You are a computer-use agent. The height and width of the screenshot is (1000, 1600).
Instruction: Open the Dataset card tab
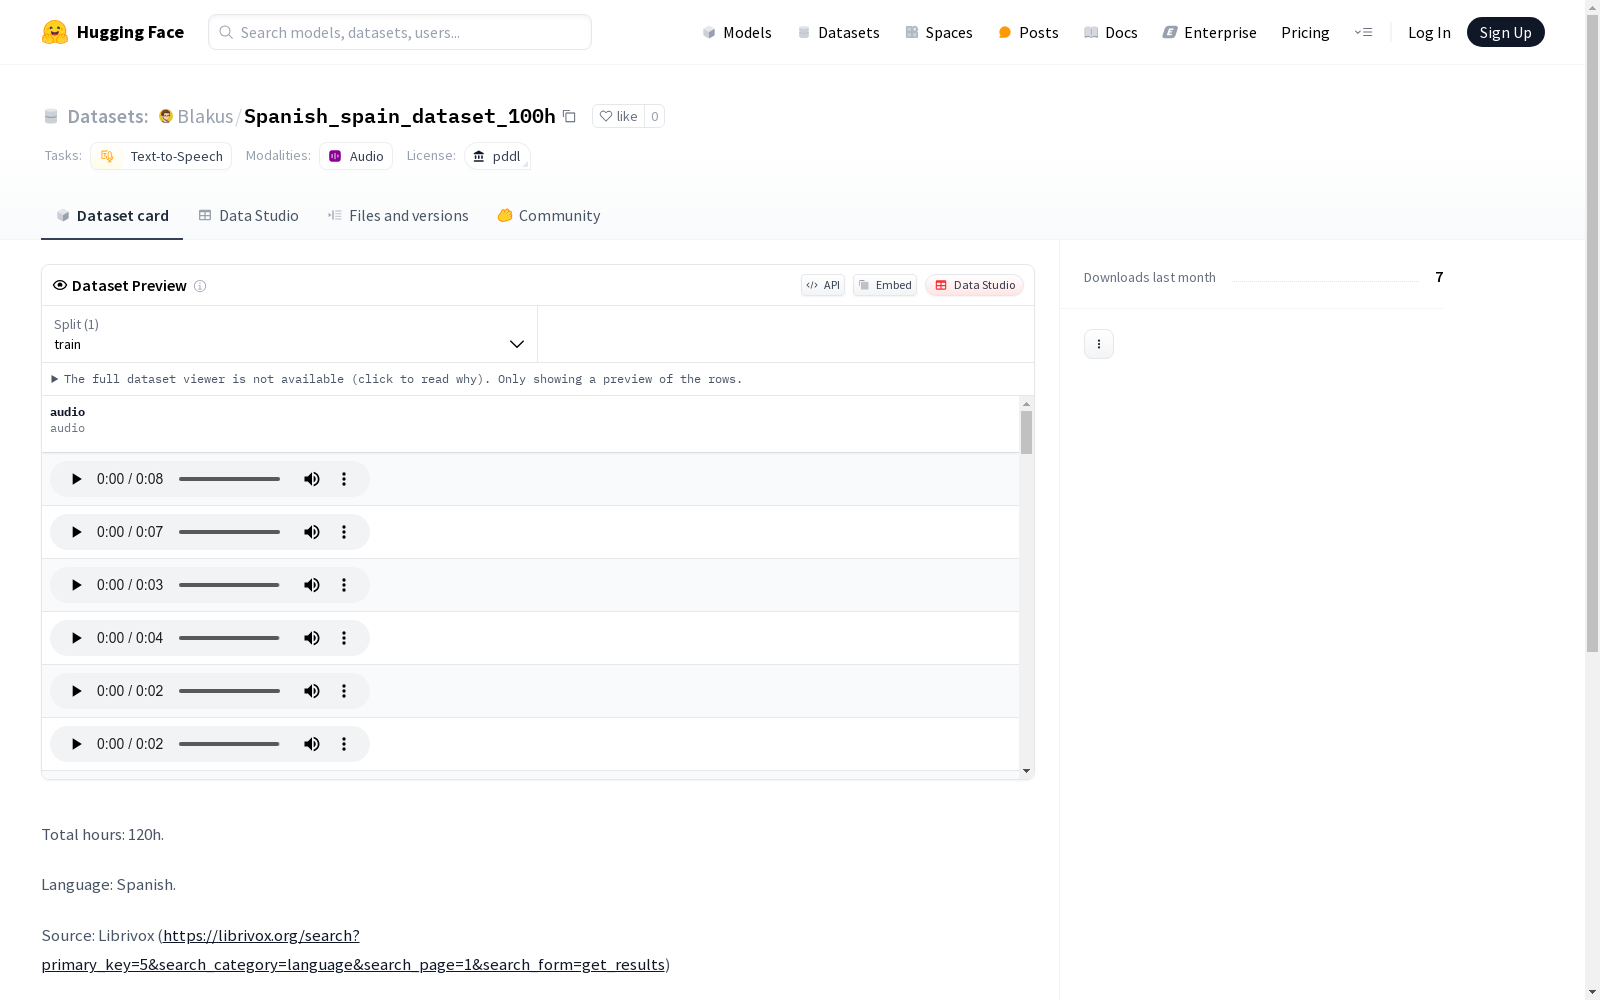[x=112, y=216]
